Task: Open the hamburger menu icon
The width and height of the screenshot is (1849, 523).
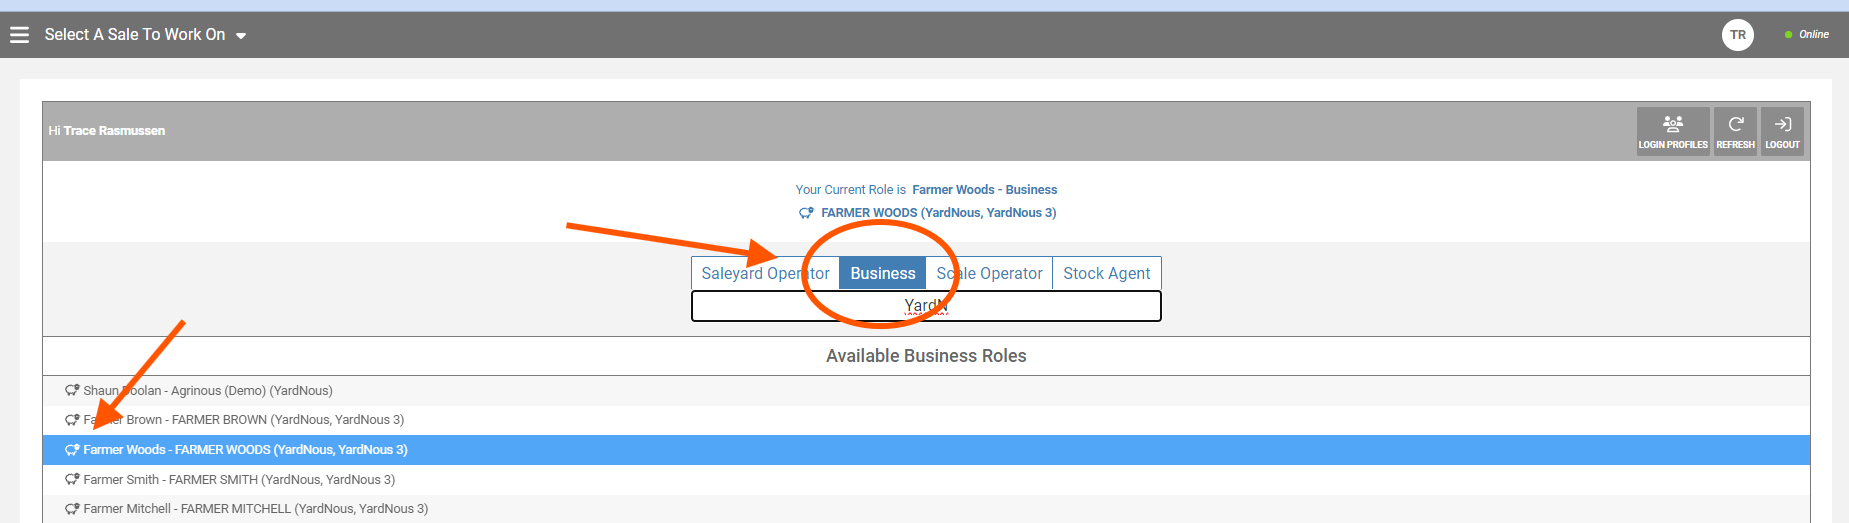Action: pyautogui.click(x=19, y=35)
